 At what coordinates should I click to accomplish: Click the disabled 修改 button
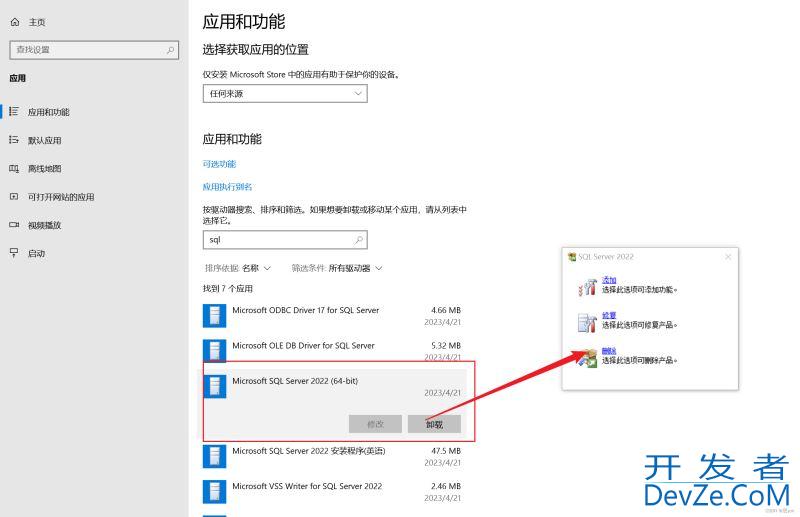click(376, 424)
